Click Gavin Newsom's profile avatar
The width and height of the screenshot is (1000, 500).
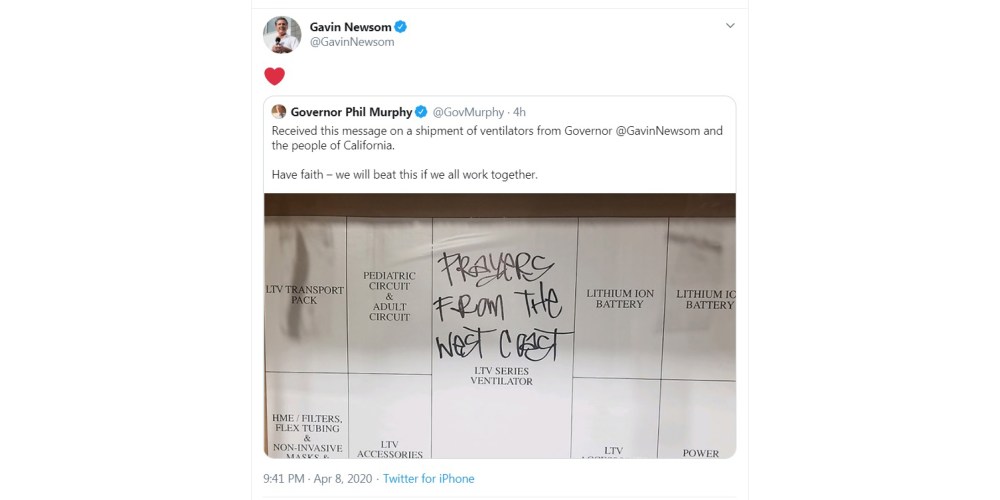[282, 35]
